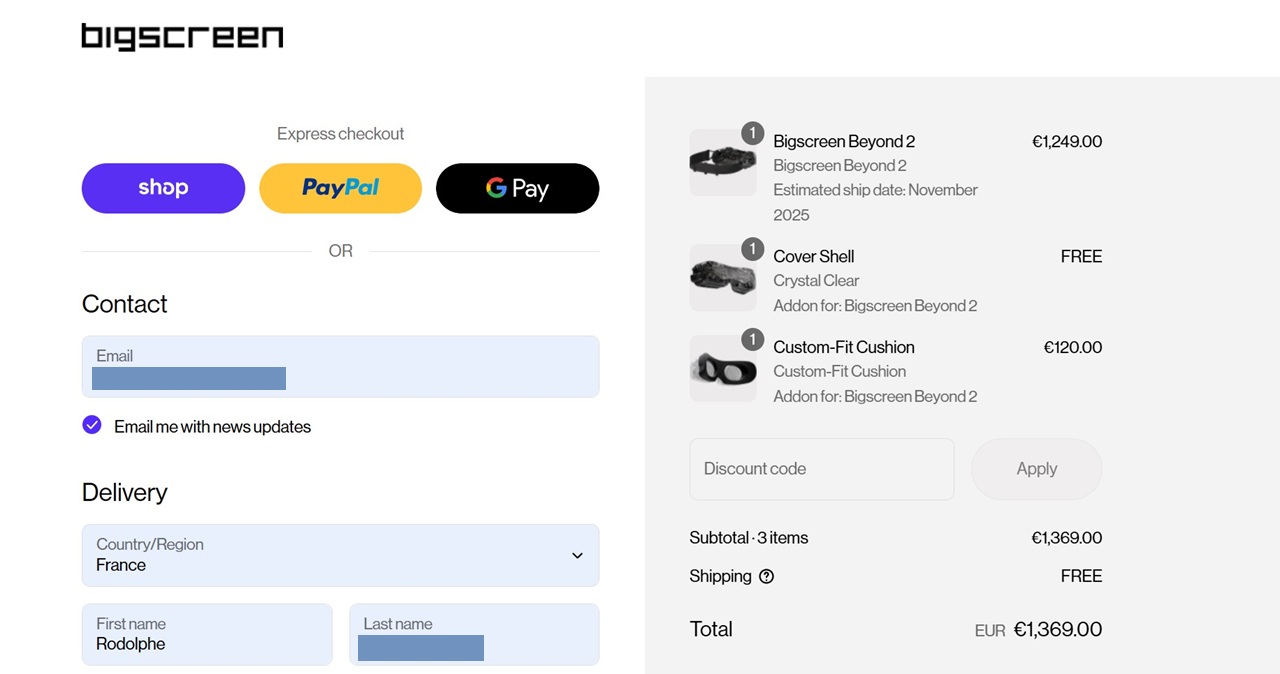Click the Country/Region chevron arrow

point(577,555)
